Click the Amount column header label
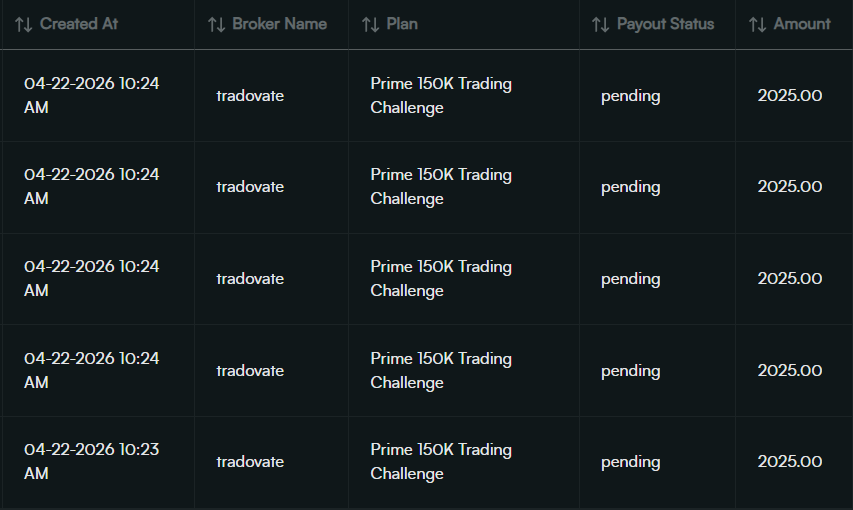Viewport: 853px width, 510px height. (802, 24)
